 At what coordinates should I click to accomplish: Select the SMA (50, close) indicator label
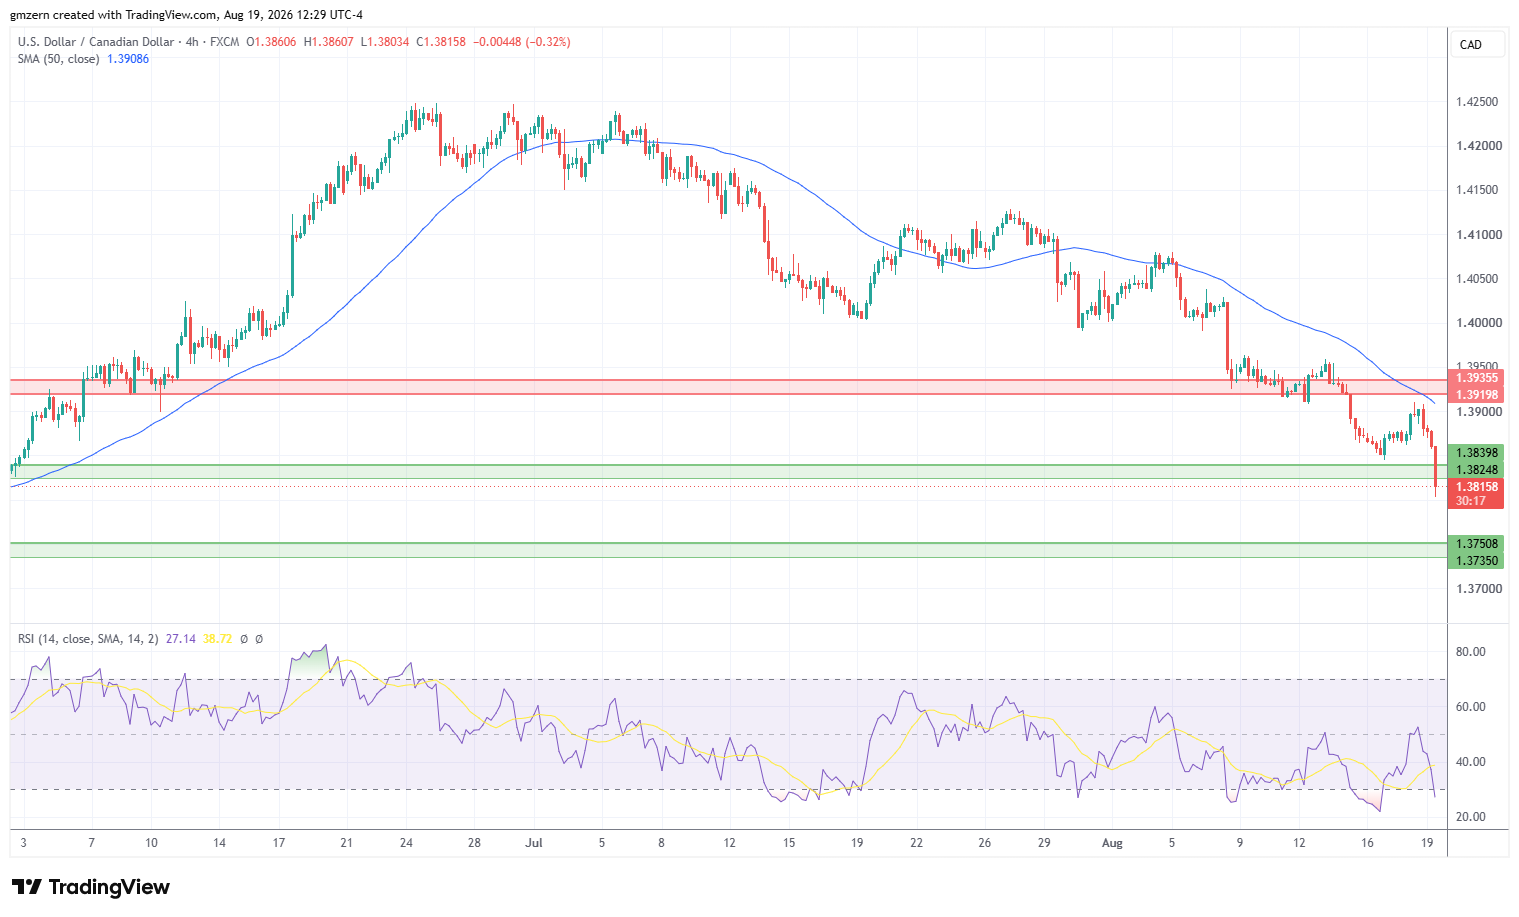click(x=58, y=59)
